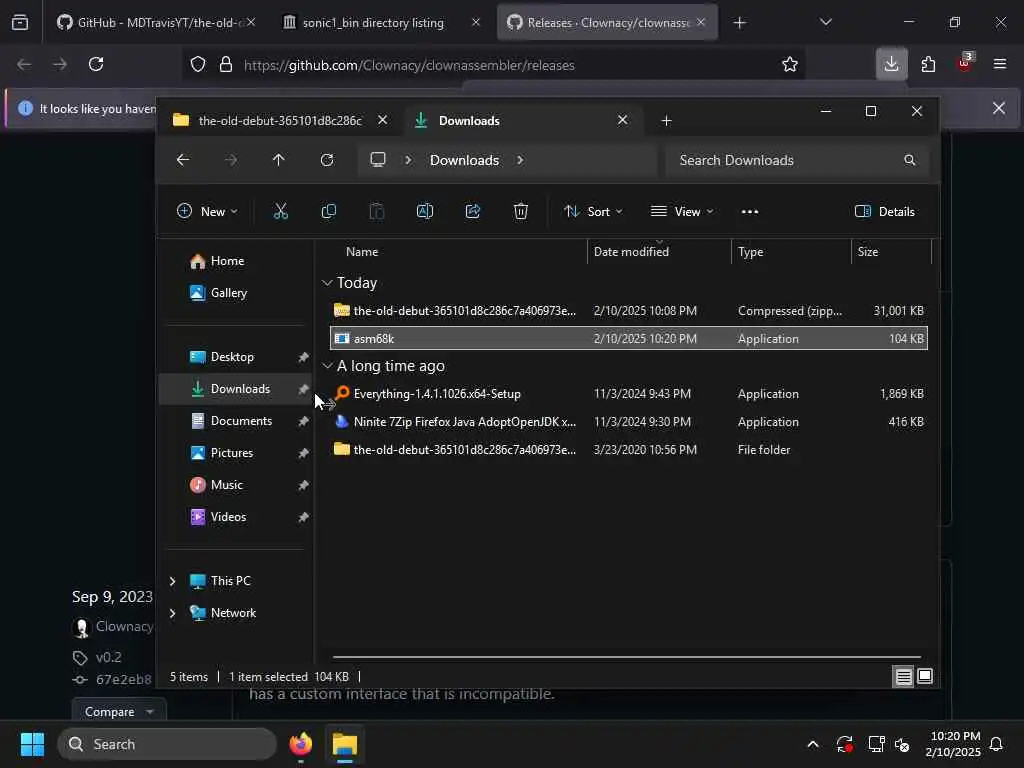Click the Copy icon in the Explorer toolbar

point(328,211)
